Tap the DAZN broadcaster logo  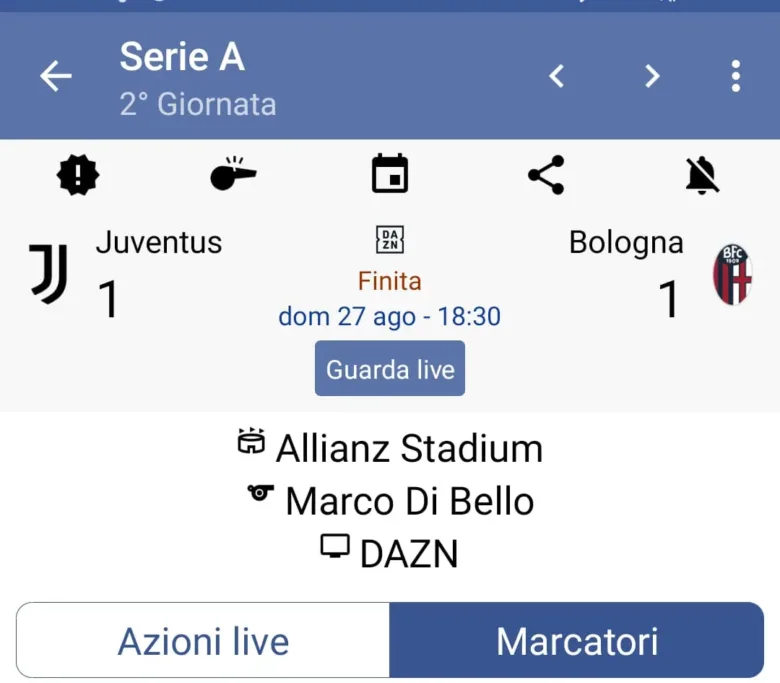point(390,240)
